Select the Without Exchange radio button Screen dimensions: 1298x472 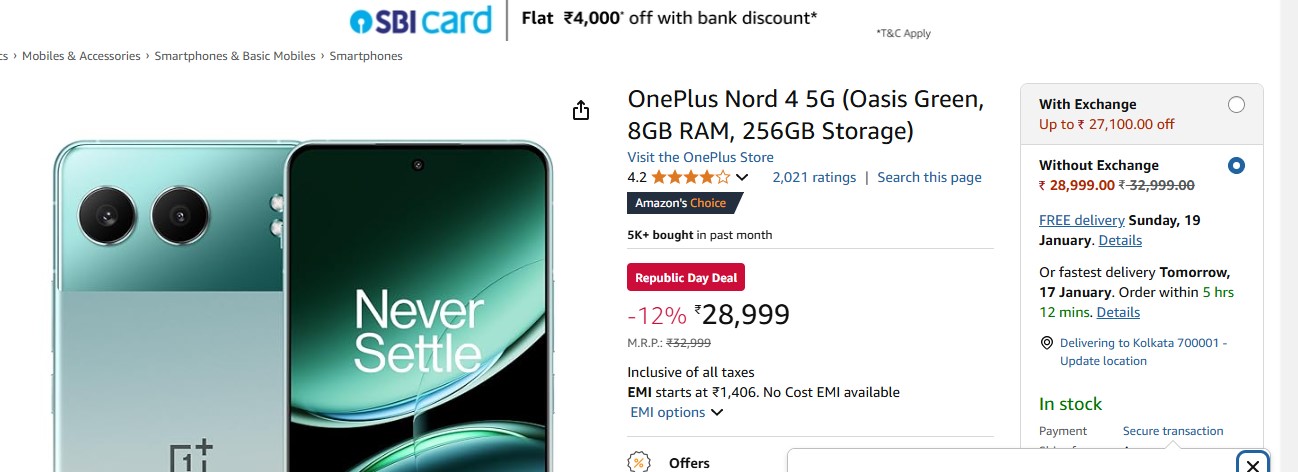1236,166
